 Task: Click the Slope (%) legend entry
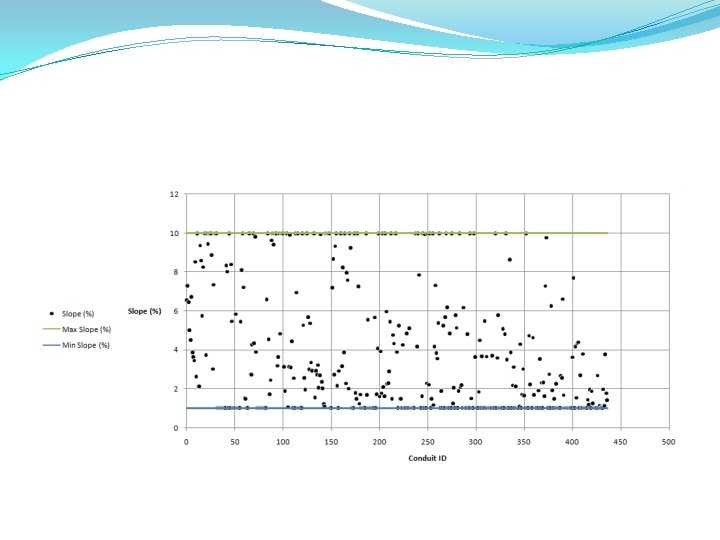(x=71, y=314)
